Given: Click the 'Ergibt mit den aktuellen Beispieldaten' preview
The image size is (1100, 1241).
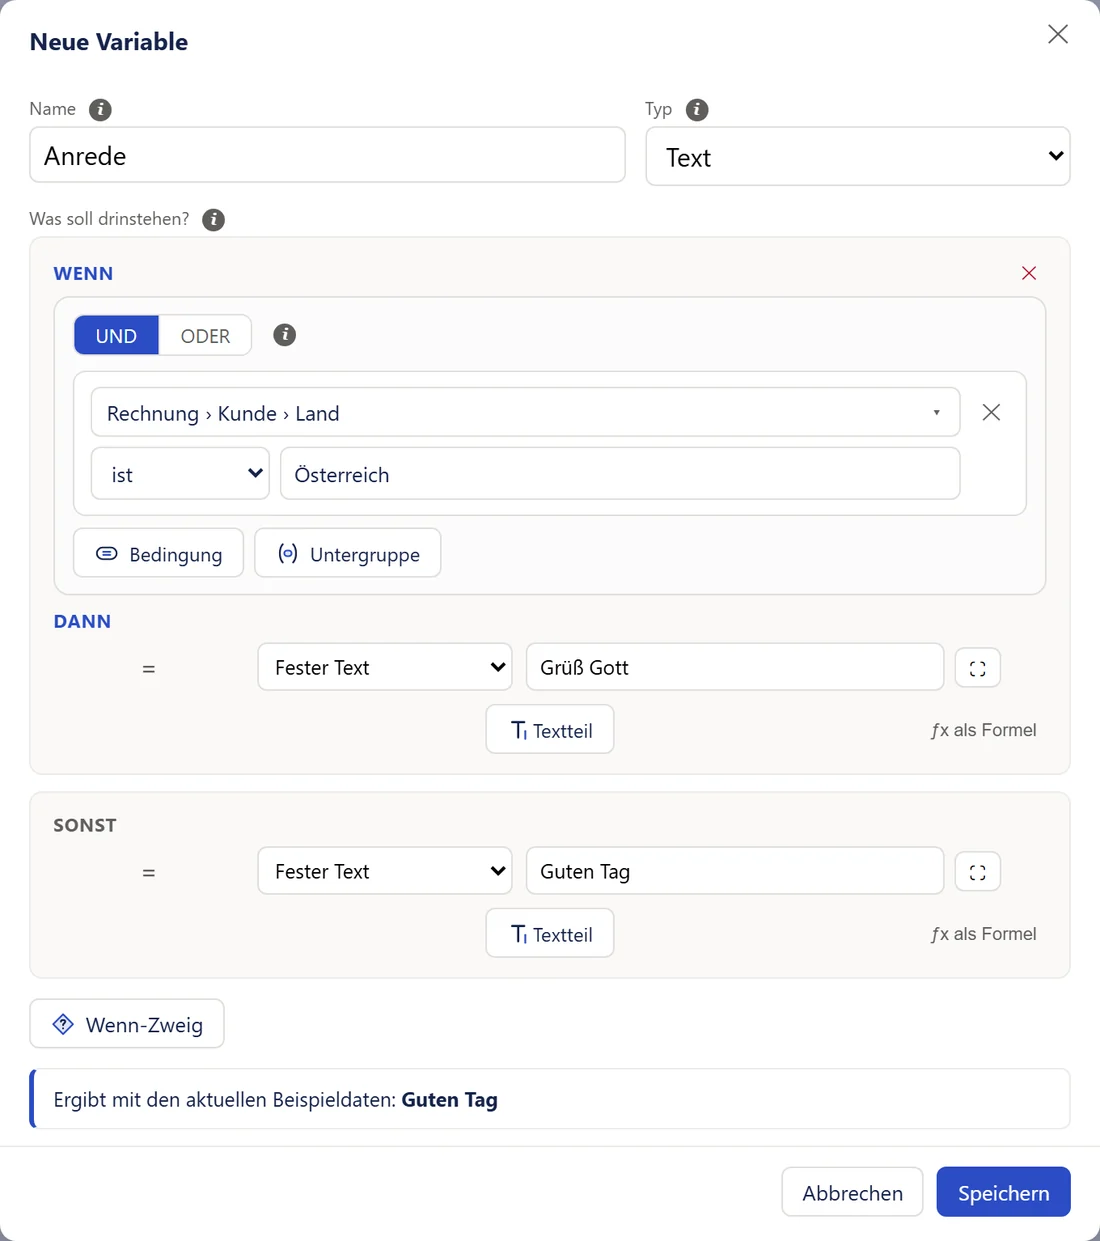Looking at the screenshot, I should click(x=550, y=1099).
